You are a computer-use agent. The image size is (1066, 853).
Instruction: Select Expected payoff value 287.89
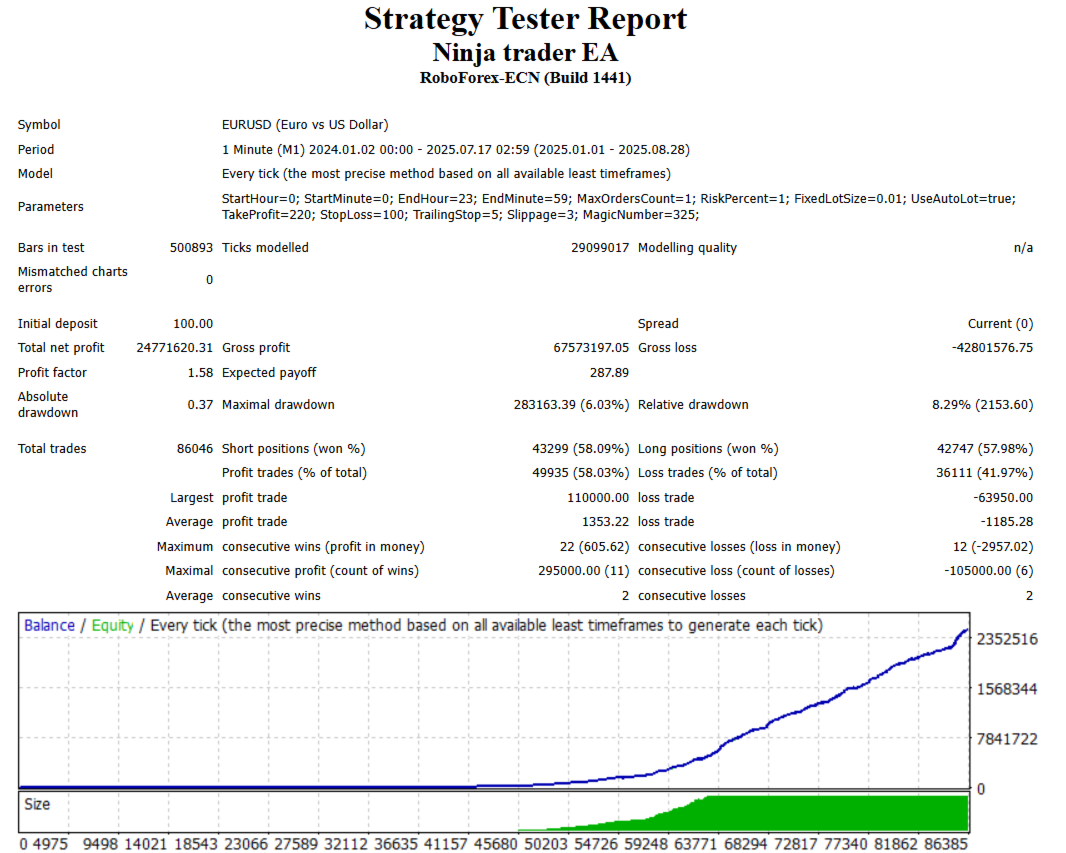(609, 373)
